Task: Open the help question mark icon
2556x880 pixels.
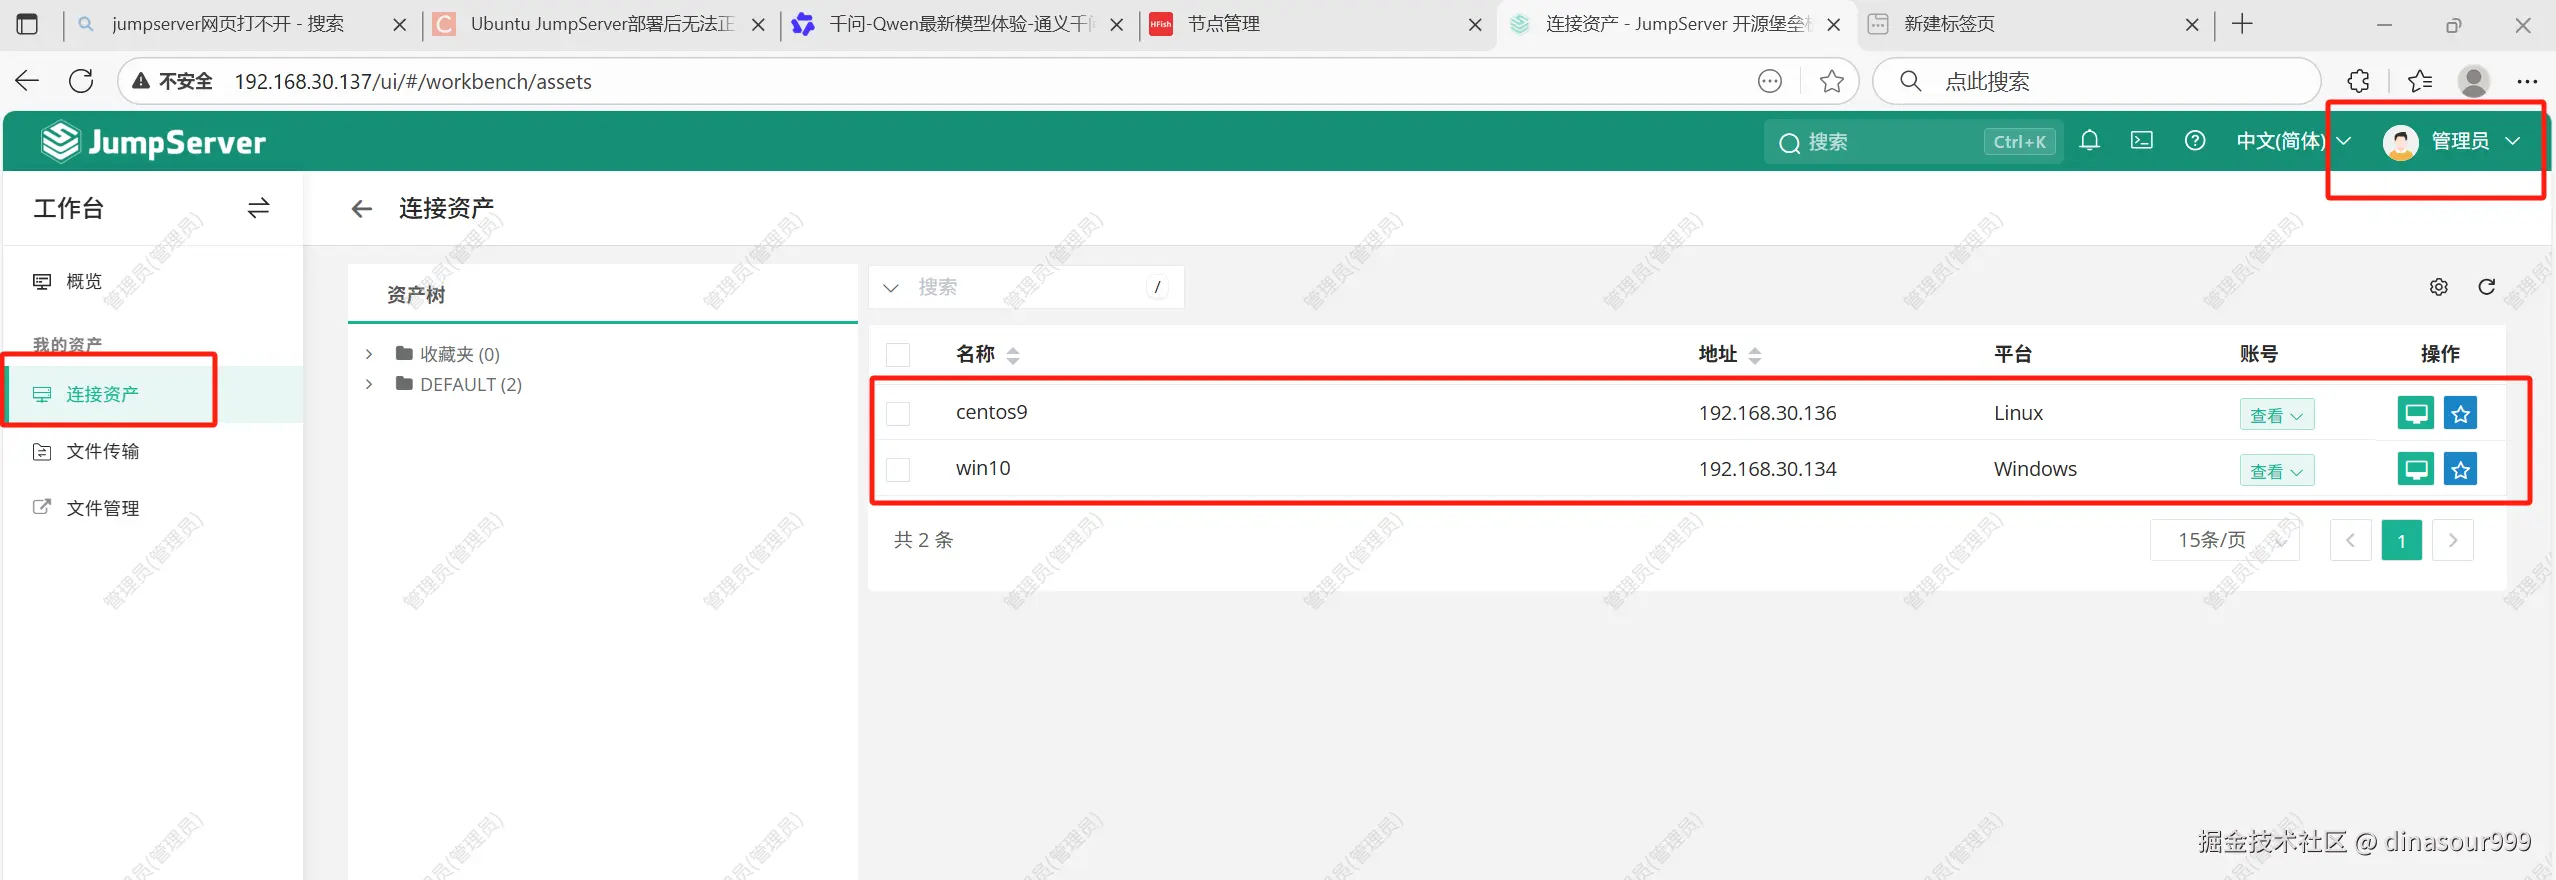Action: click(2195, 141)
